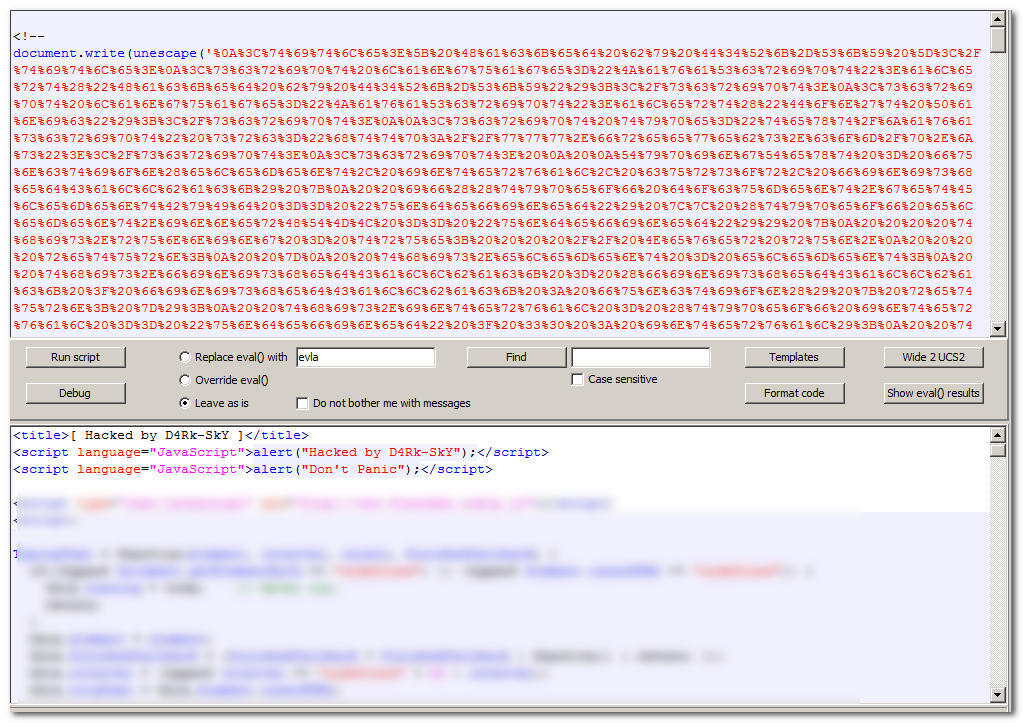1023x723 pixels.
Task: Click the Run script button
Action: click(76, 357)
